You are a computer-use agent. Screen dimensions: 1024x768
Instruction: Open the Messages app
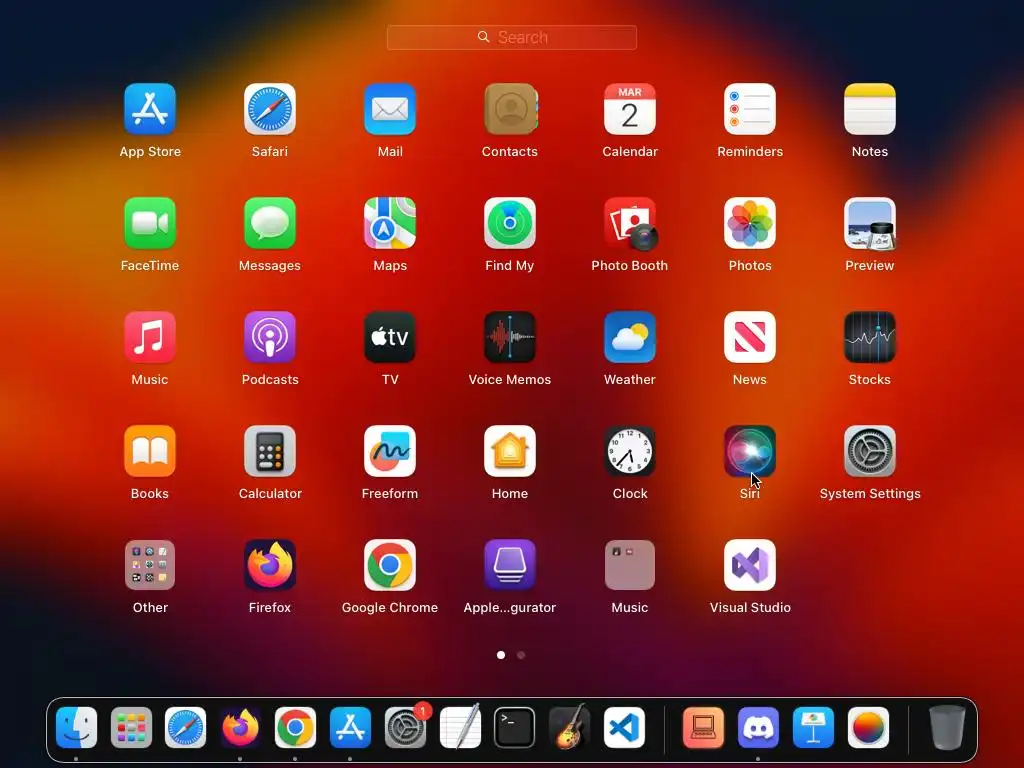pyautogui.click(x=270, y=223)
